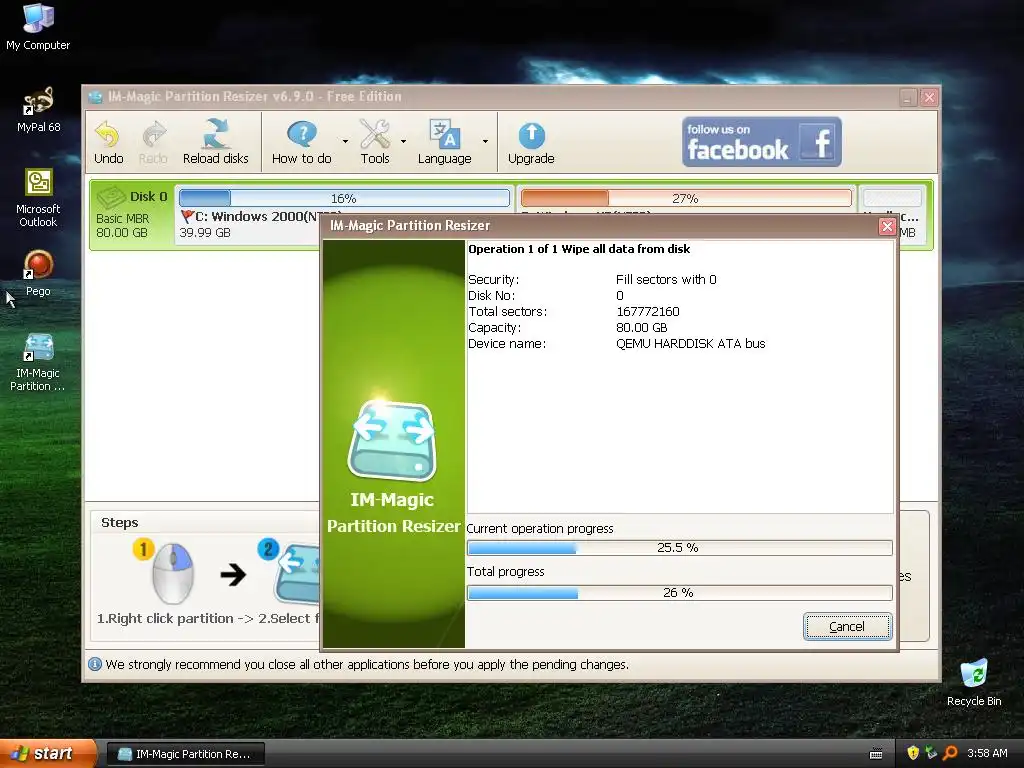Viewport: 1024px width, 768px height.
Task: Click Reload disks in the toolbar
Action: tap(216, 142)
